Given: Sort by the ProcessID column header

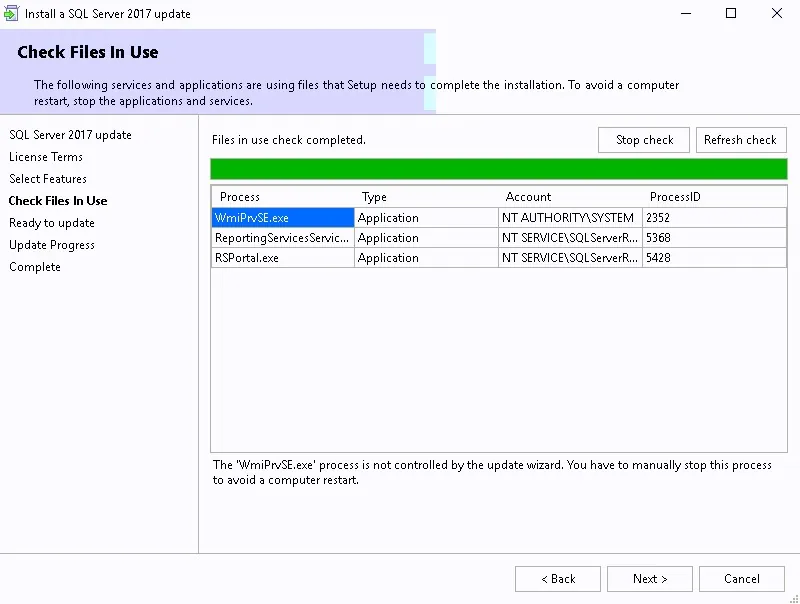Looking at the screenshot, I should click(714, 197).
